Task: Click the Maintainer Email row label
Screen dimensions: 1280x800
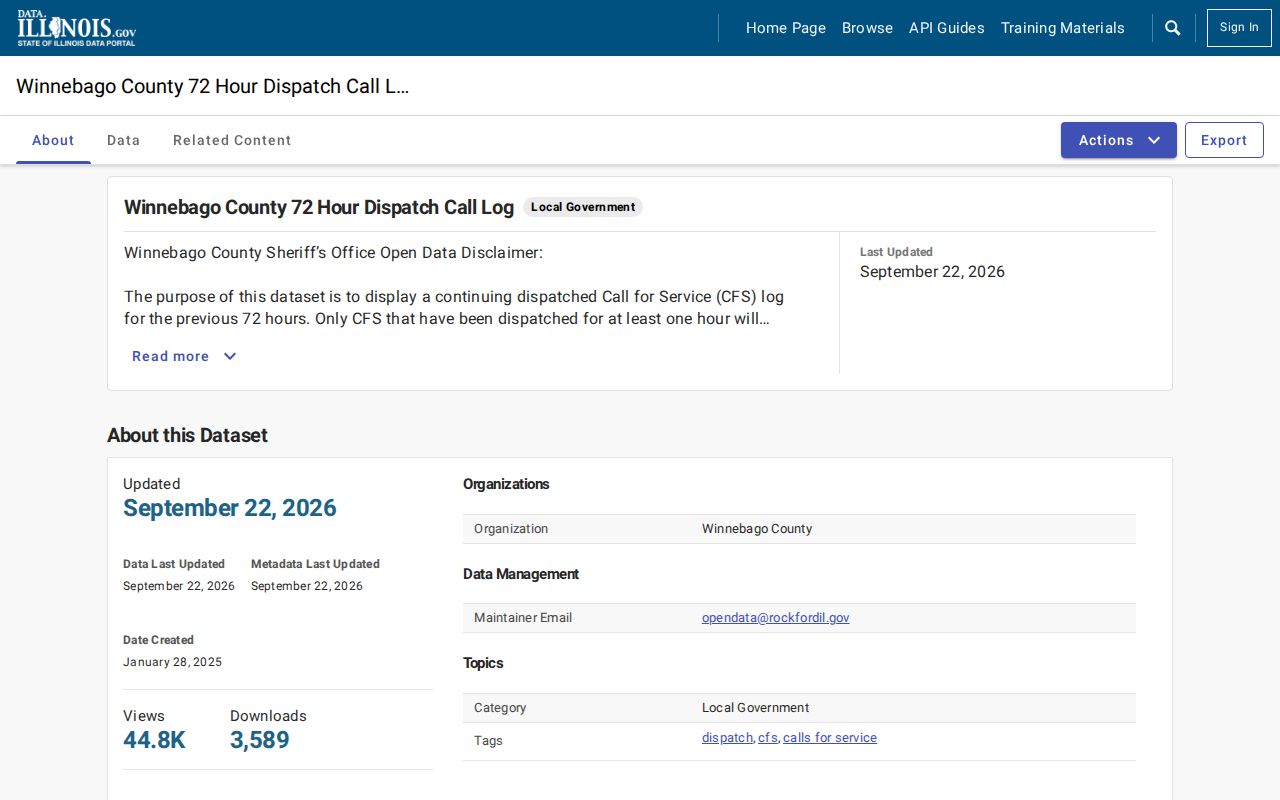Action: (523, 618)
